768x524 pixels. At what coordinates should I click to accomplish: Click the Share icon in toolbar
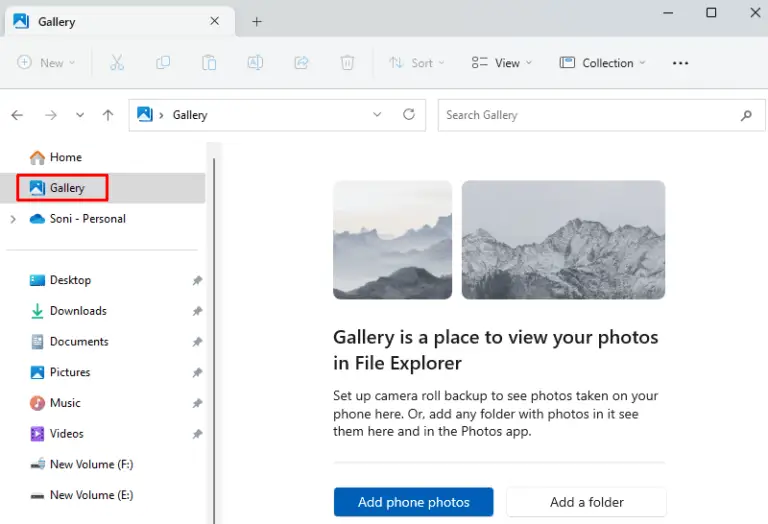click(301, 63)
